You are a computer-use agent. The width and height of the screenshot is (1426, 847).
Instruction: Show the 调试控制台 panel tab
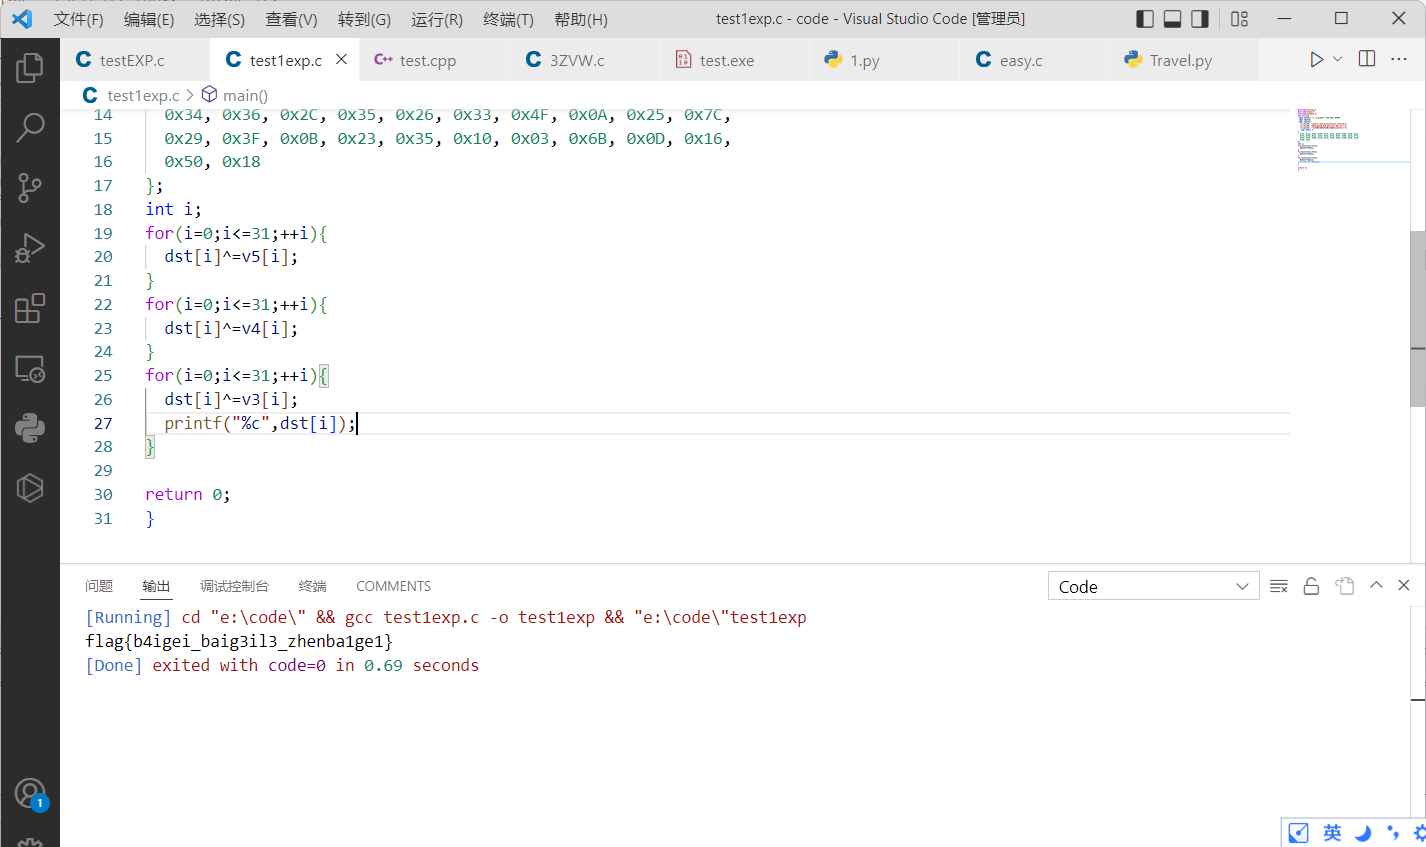point(234,586)
